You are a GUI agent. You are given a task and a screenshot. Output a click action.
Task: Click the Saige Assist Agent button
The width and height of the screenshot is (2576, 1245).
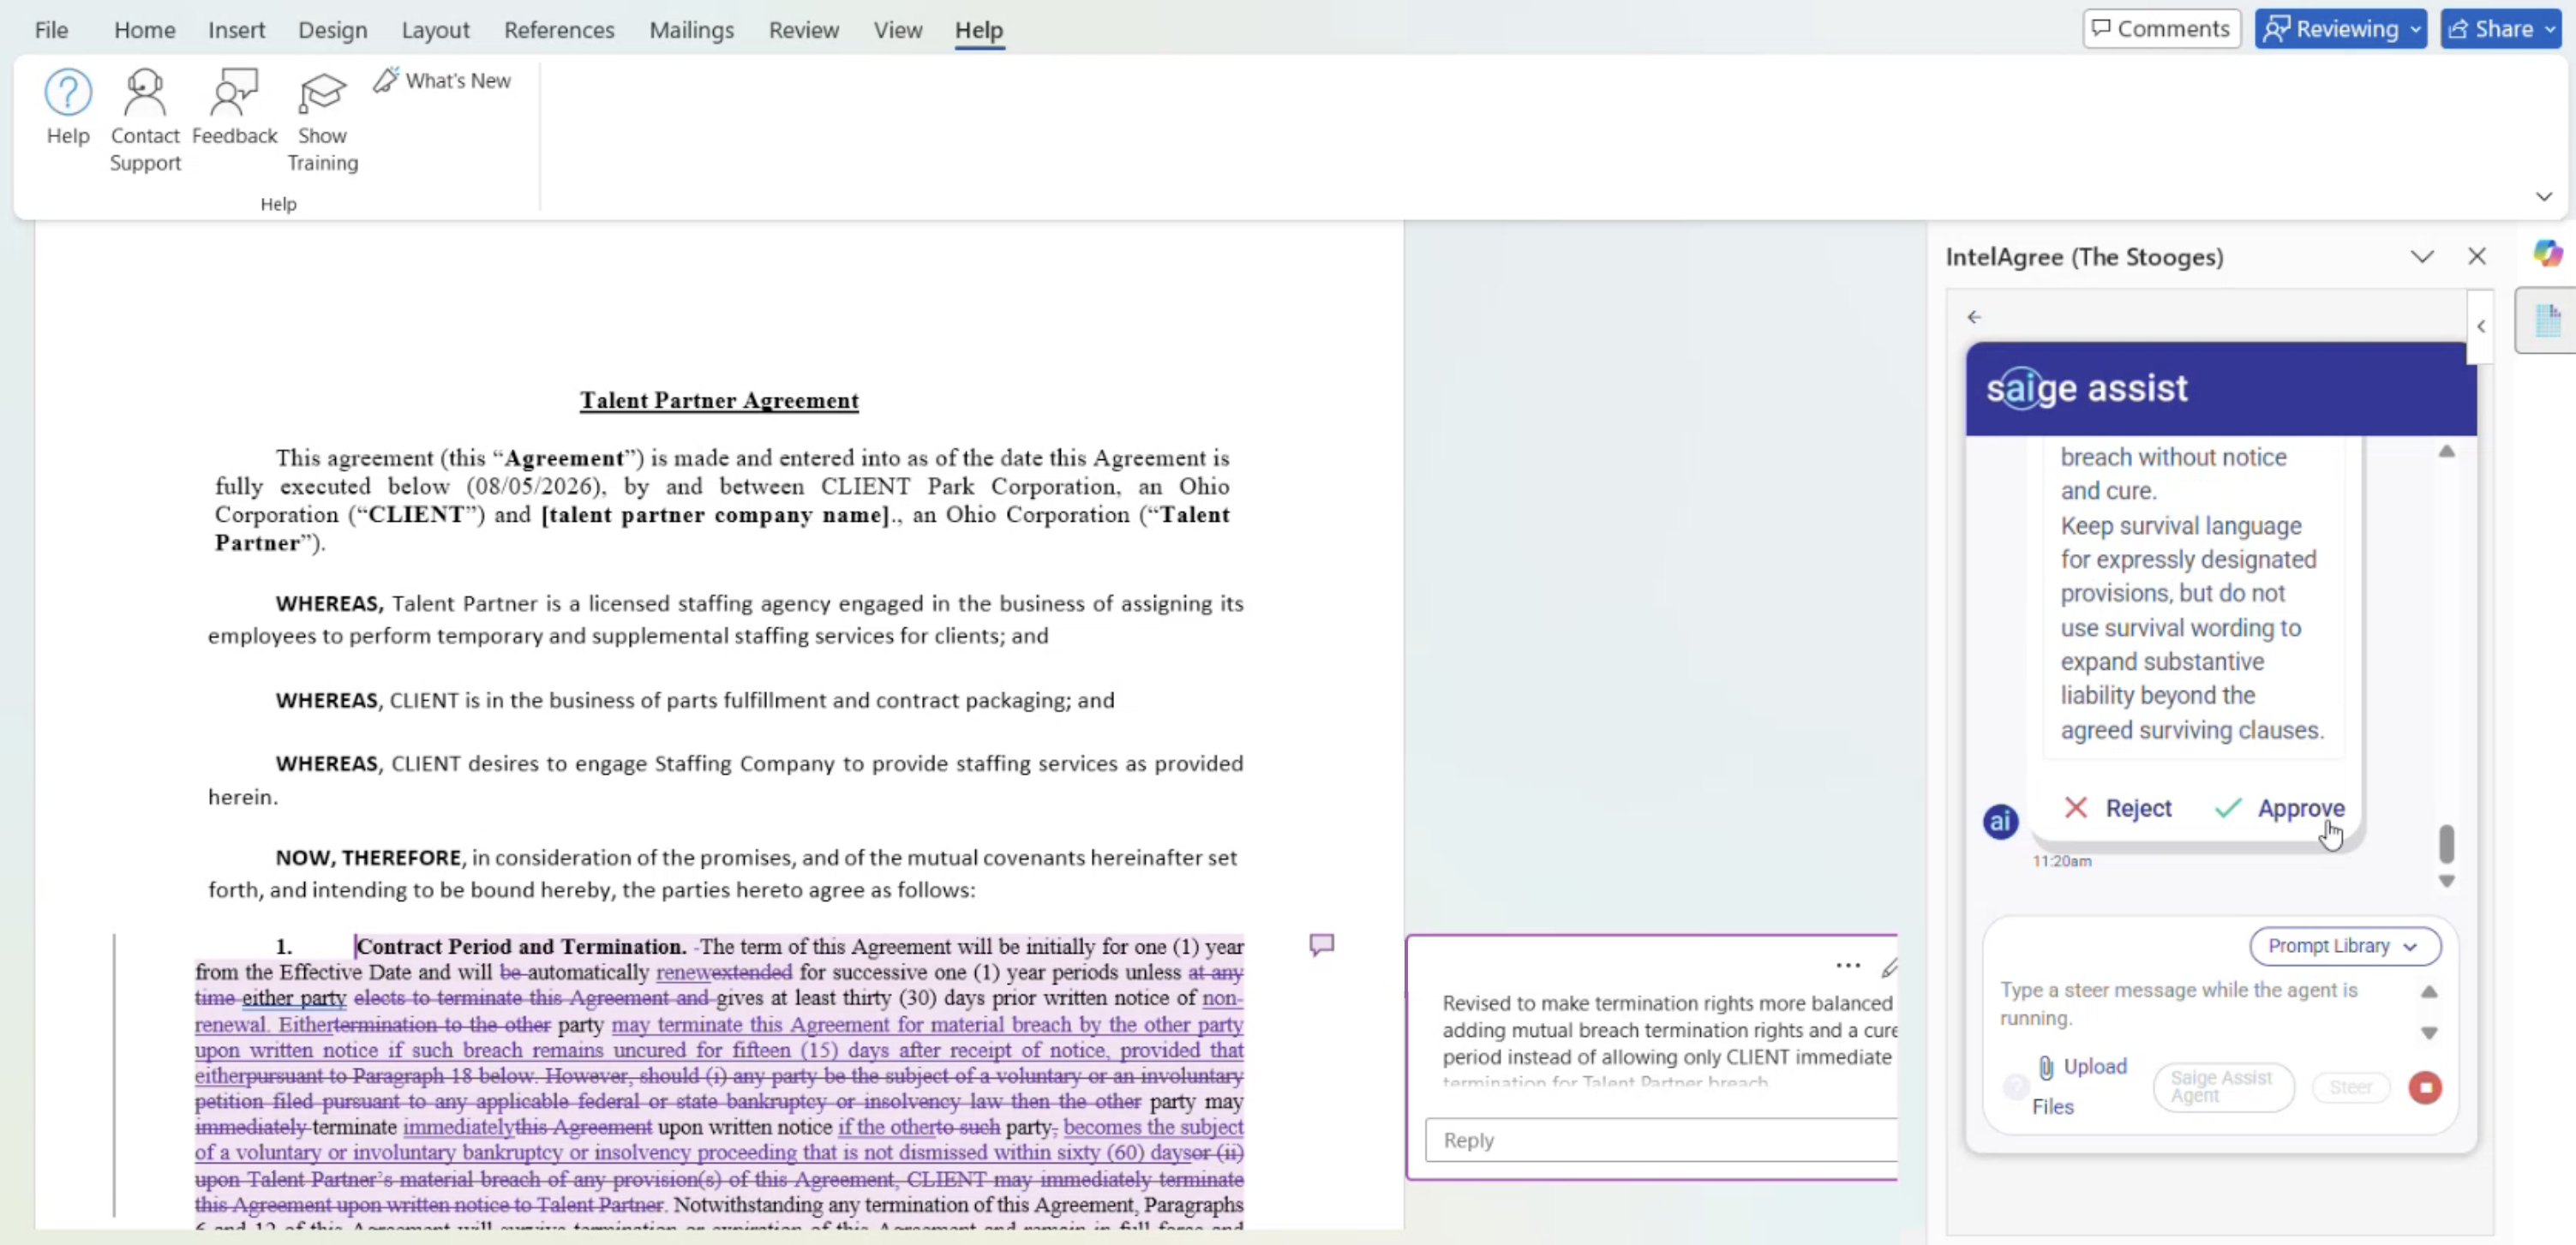point(2222,1087)
